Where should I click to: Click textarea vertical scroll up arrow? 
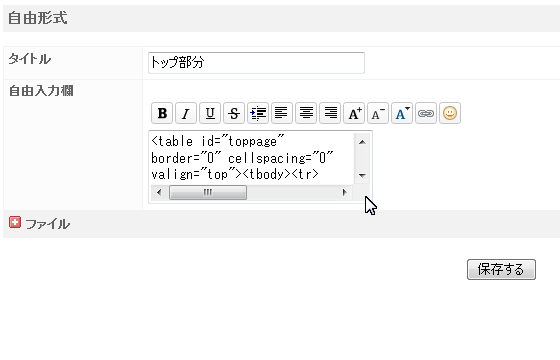pos(362,142)
